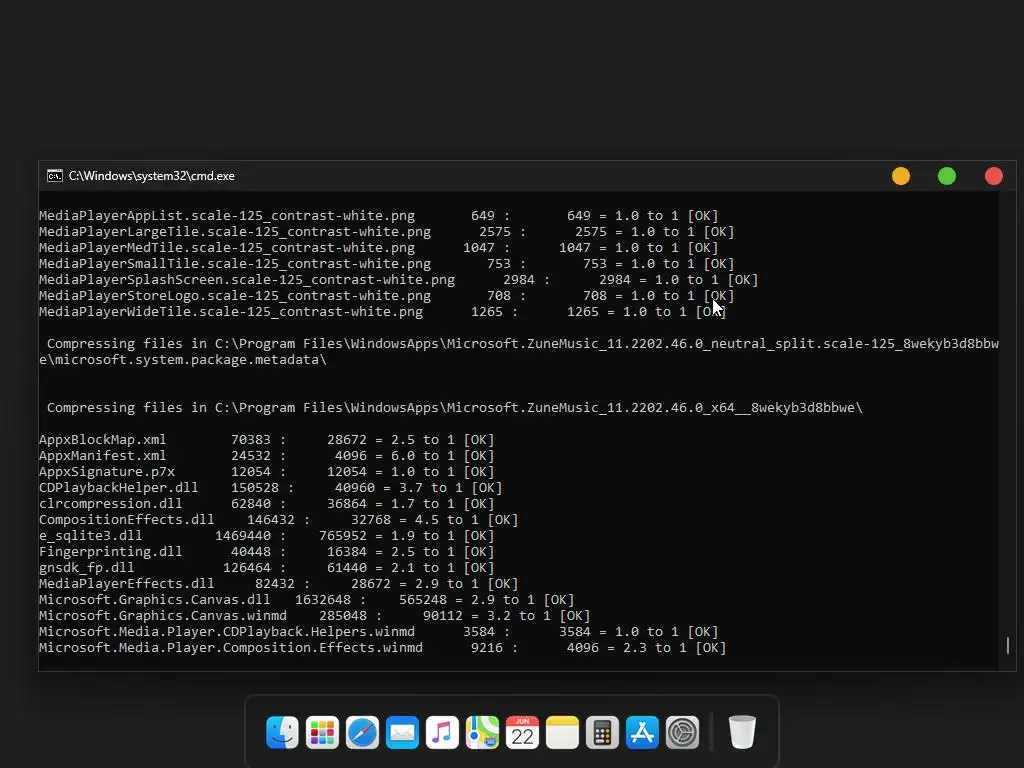Click the 765952 compressed size value
The image size is (1024, 768).
coord(343,536)
